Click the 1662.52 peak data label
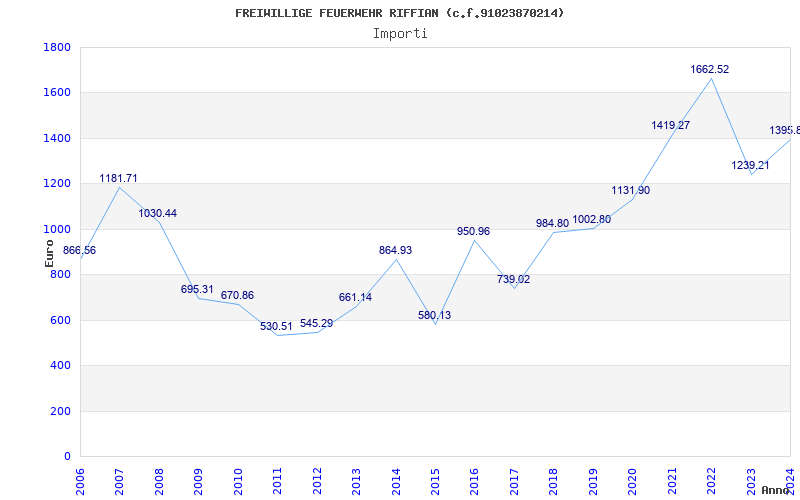This screenshot has height=500, width=800. tap(710, 70)
